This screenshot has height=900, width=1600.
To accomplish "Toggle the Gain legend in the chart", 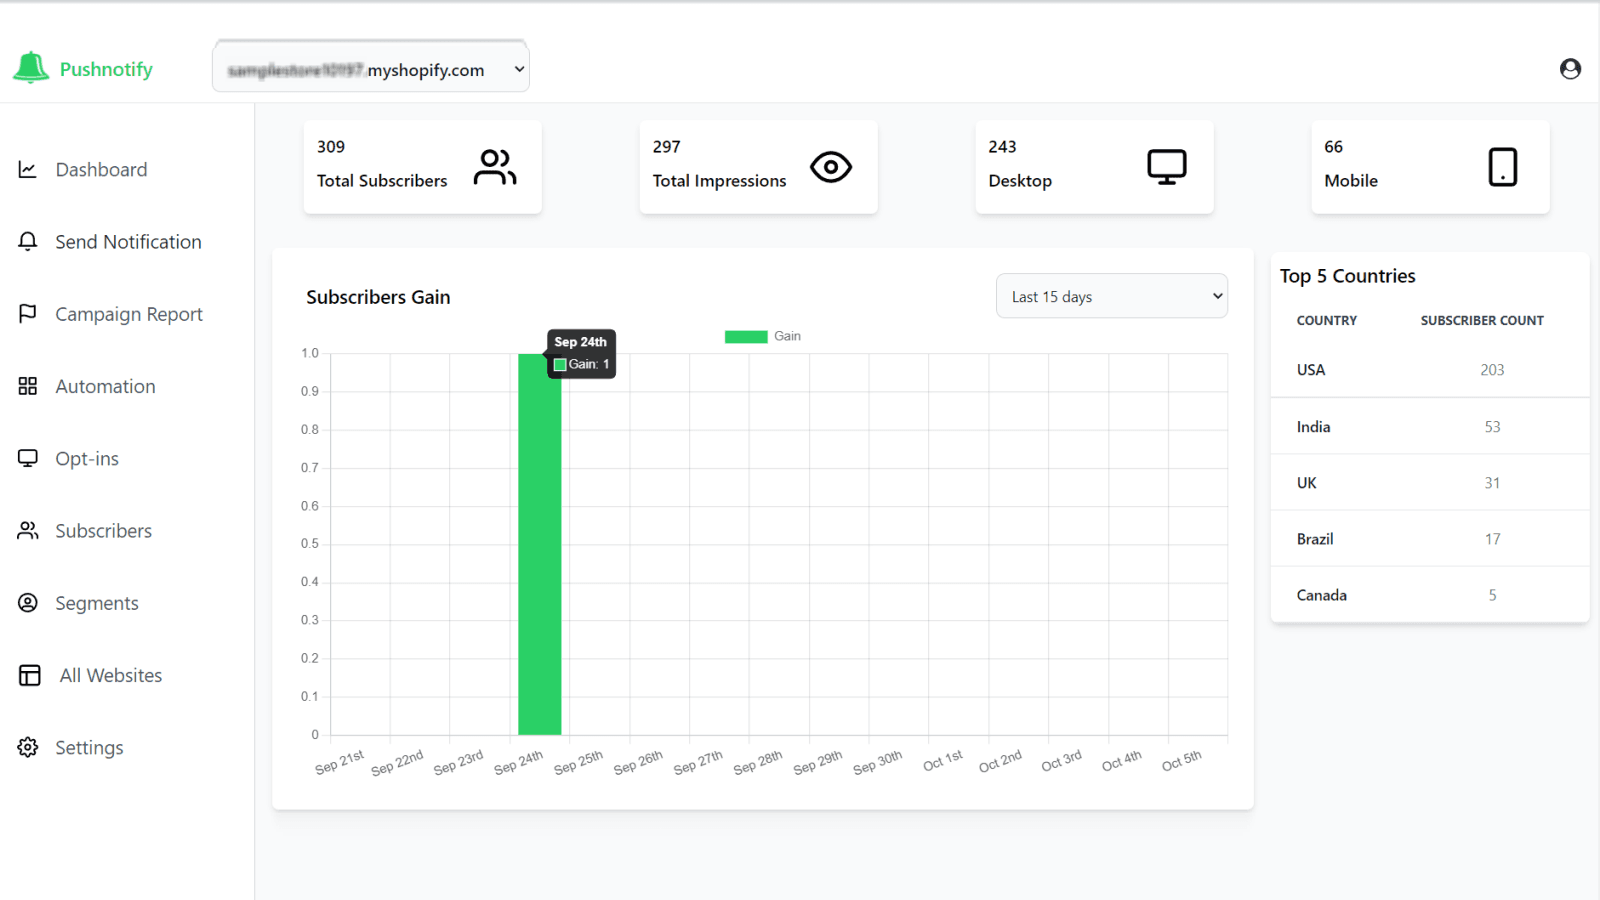I will pos(763,336).
